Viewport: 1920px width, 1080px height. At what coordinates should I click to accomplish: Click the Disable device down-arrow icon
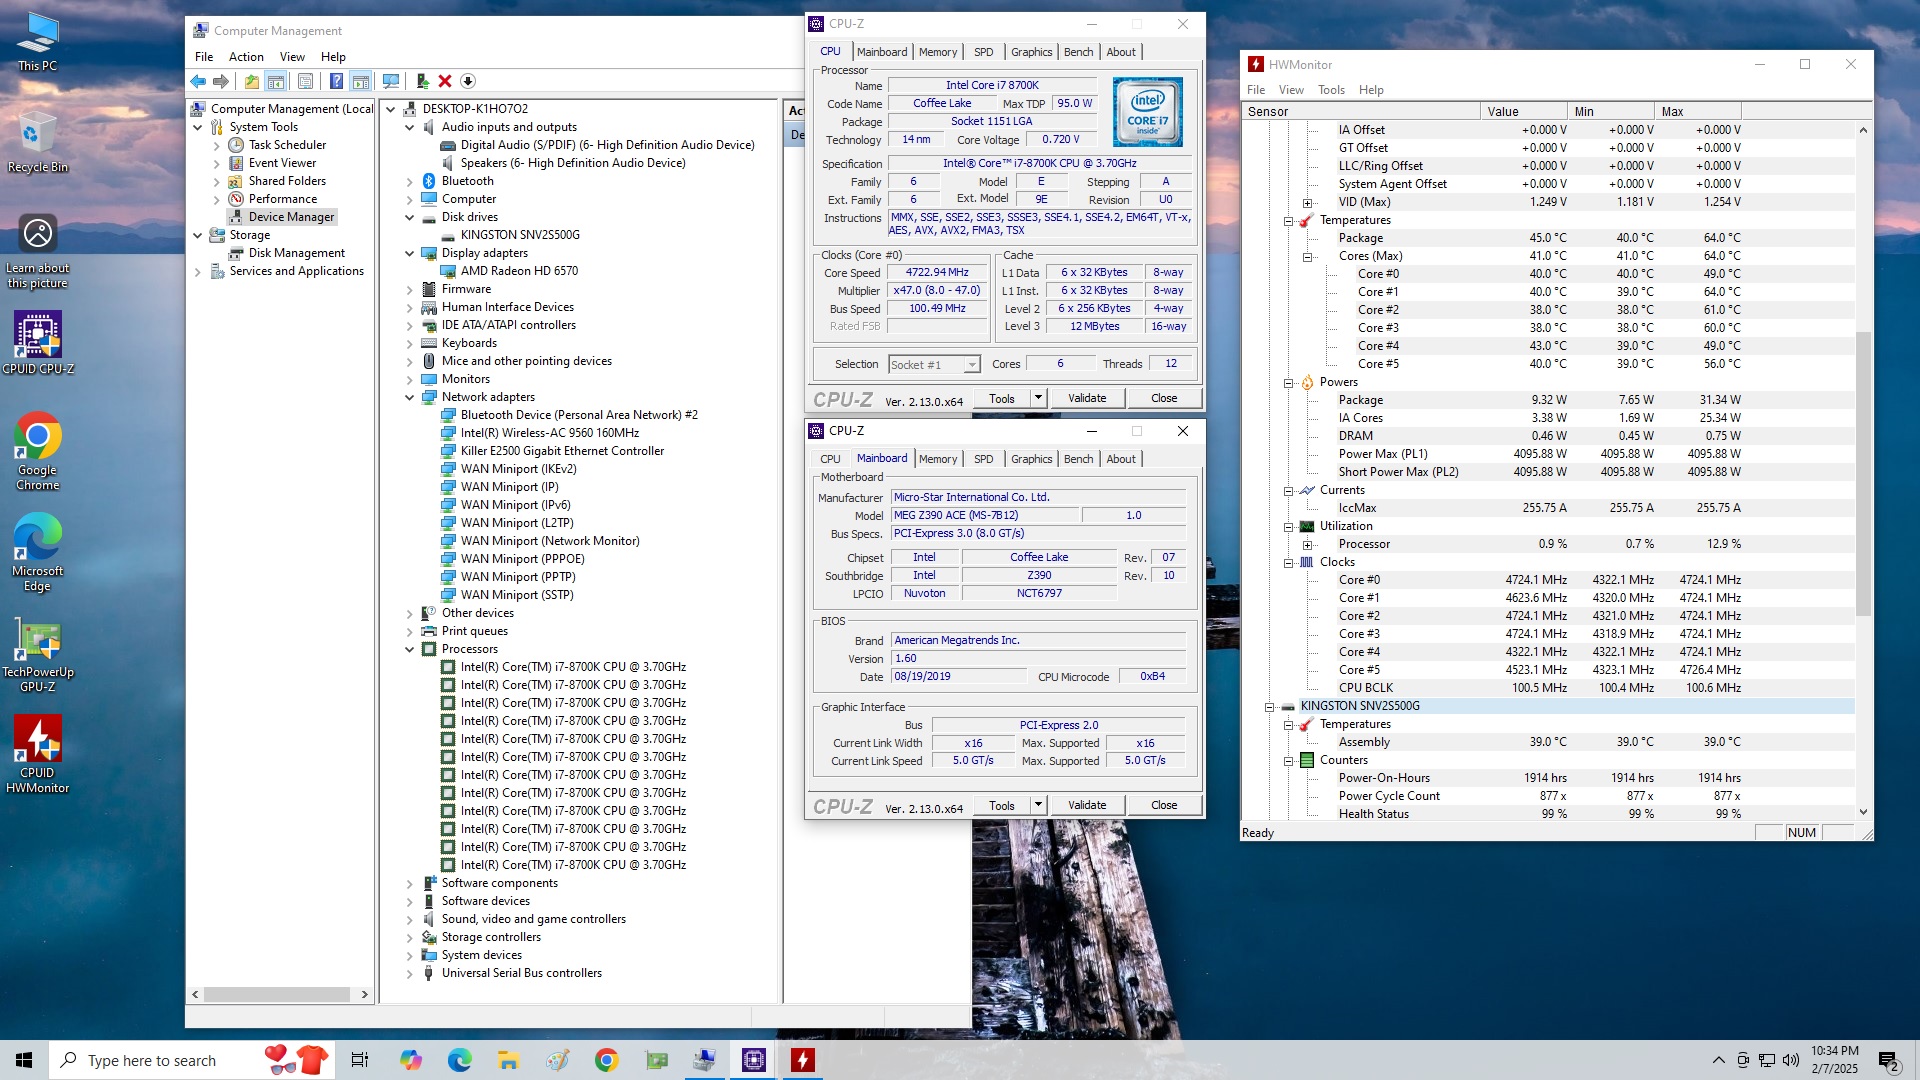pyautogui.click(x=468, y=81)
